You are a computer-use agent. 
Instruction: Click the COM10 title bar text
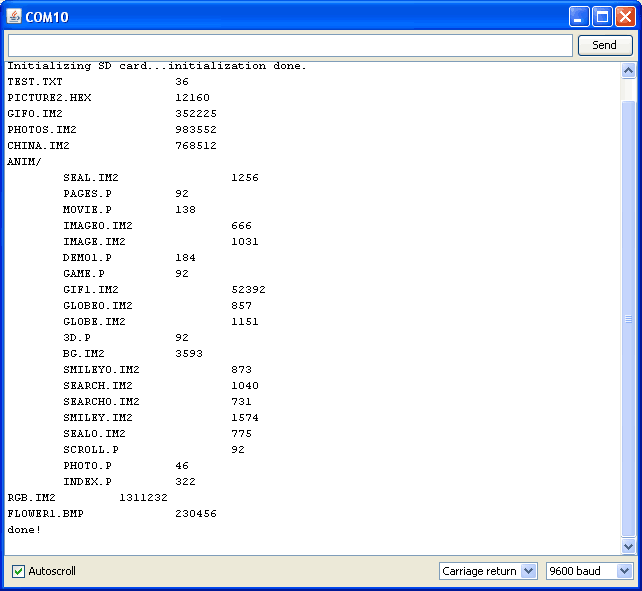(x=47, y=17)
